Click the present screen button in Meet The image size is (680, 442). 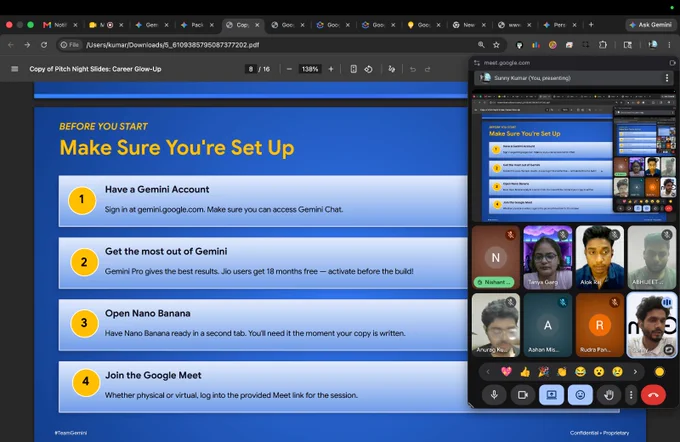[x=551, y=395]
